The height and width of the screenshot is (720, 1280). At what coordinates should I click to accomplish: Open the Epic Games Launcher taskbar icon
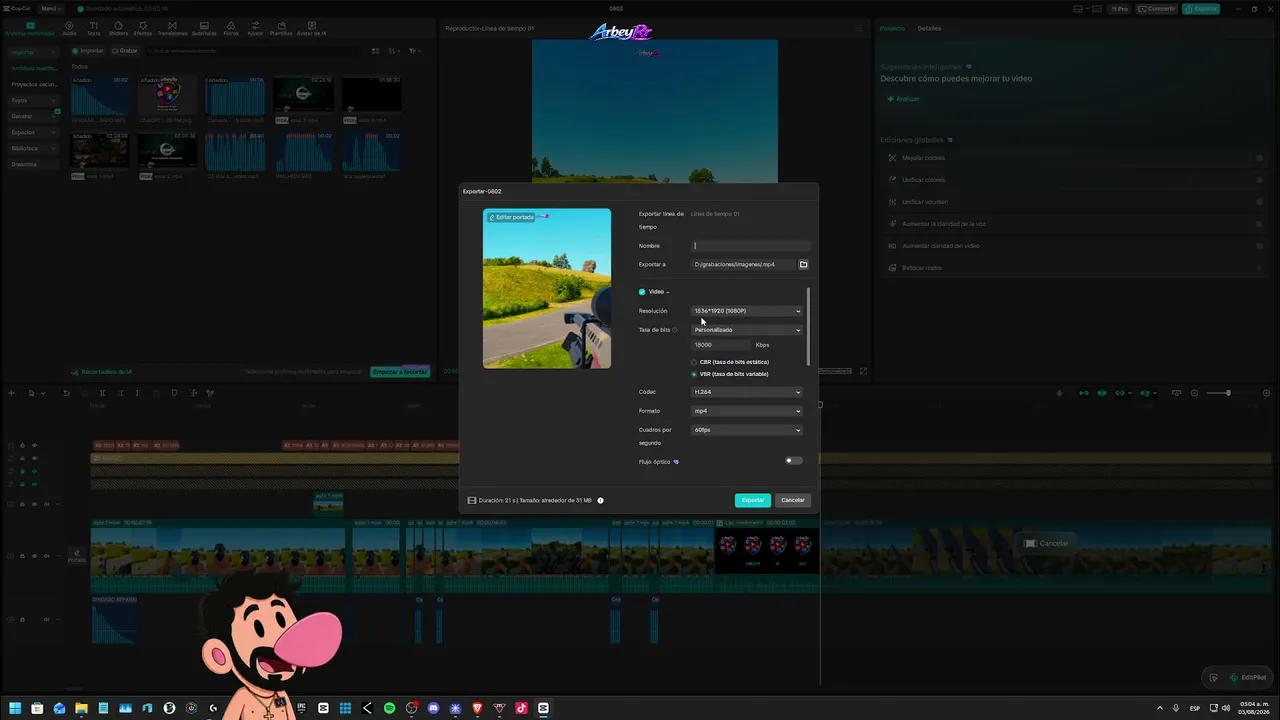click(x=301, y=708)
